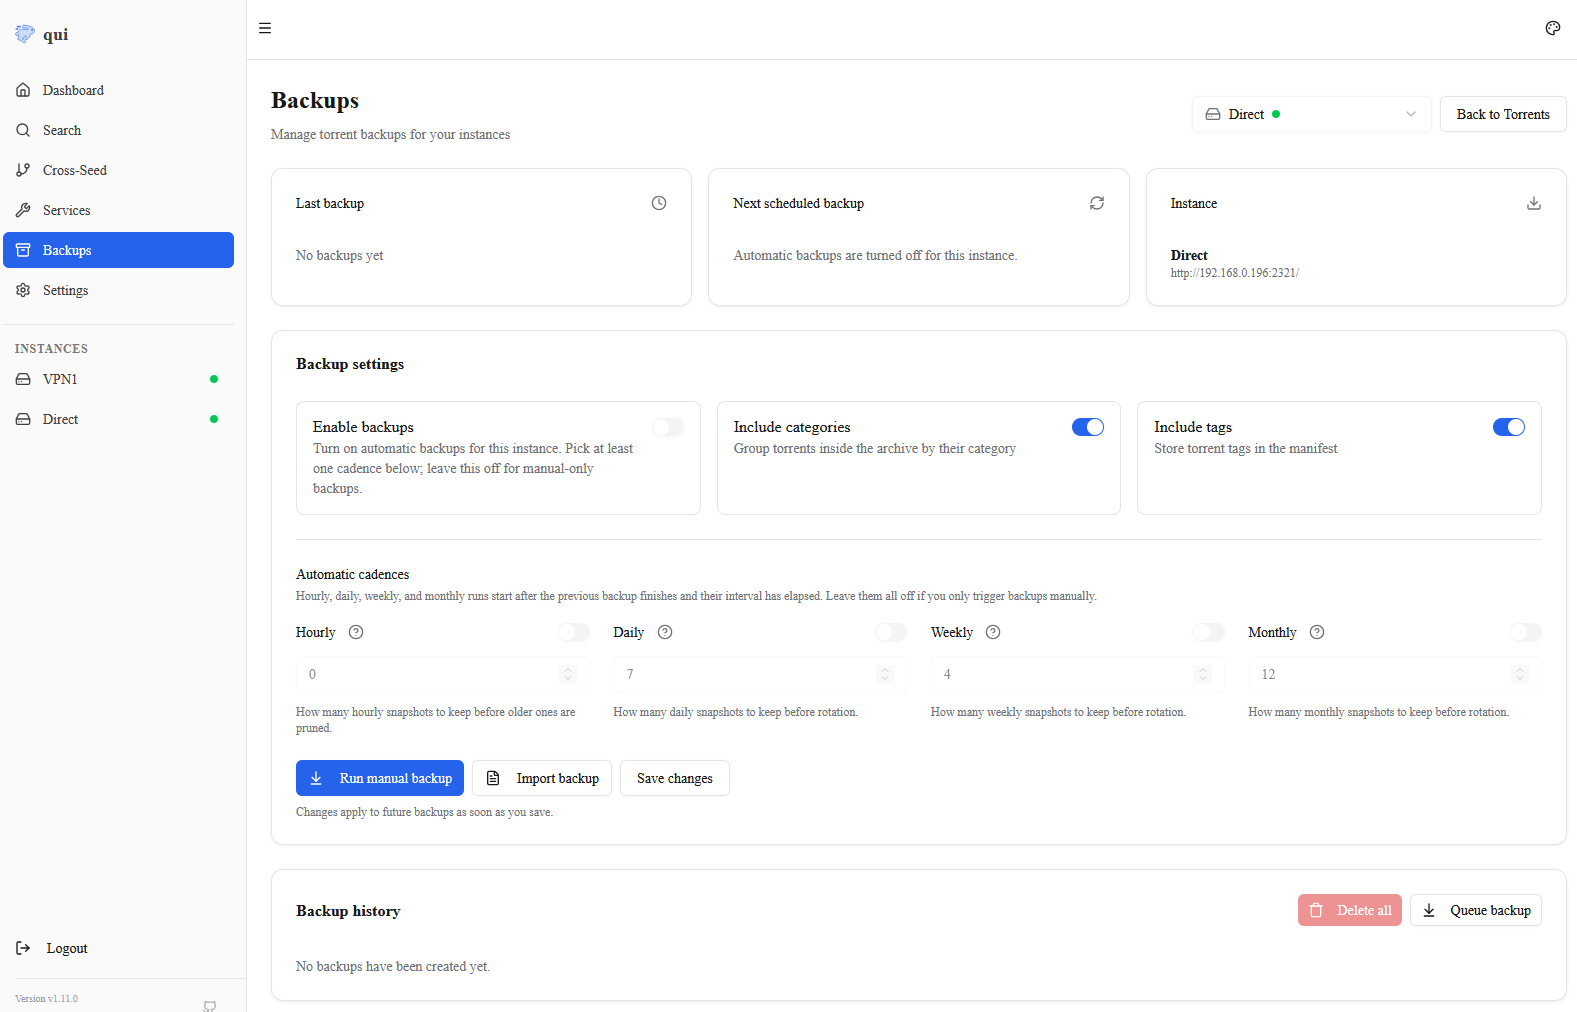Click the Back to Torrents button

1503,114
